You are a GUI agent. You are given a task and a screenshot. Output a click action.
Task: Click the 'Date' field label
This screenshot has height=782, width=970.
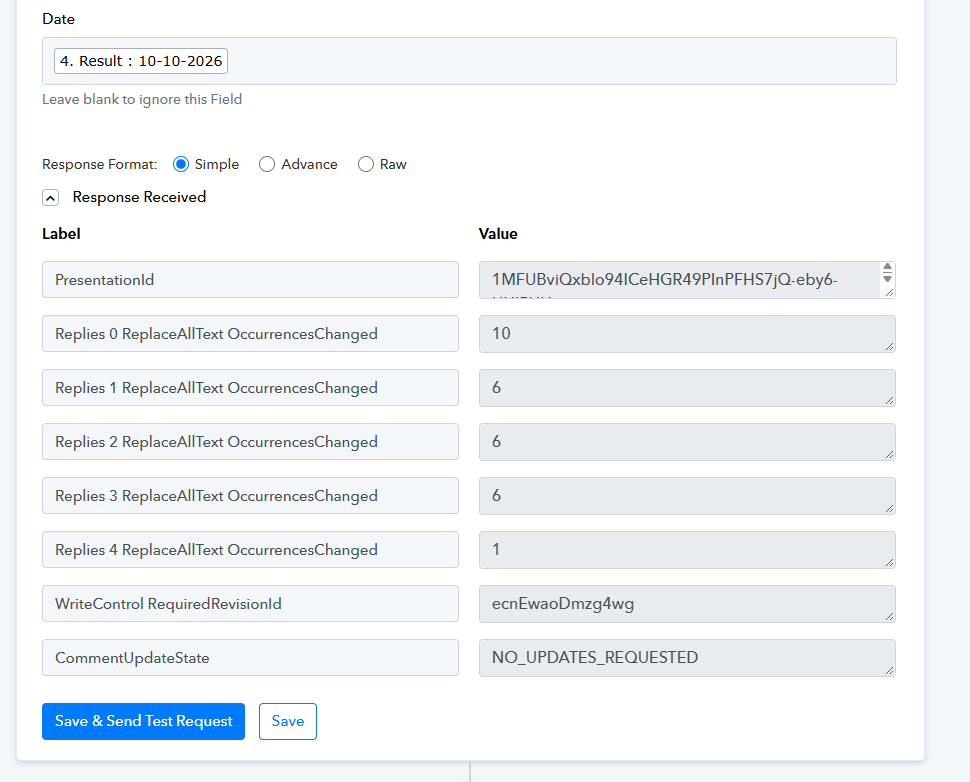58,19
